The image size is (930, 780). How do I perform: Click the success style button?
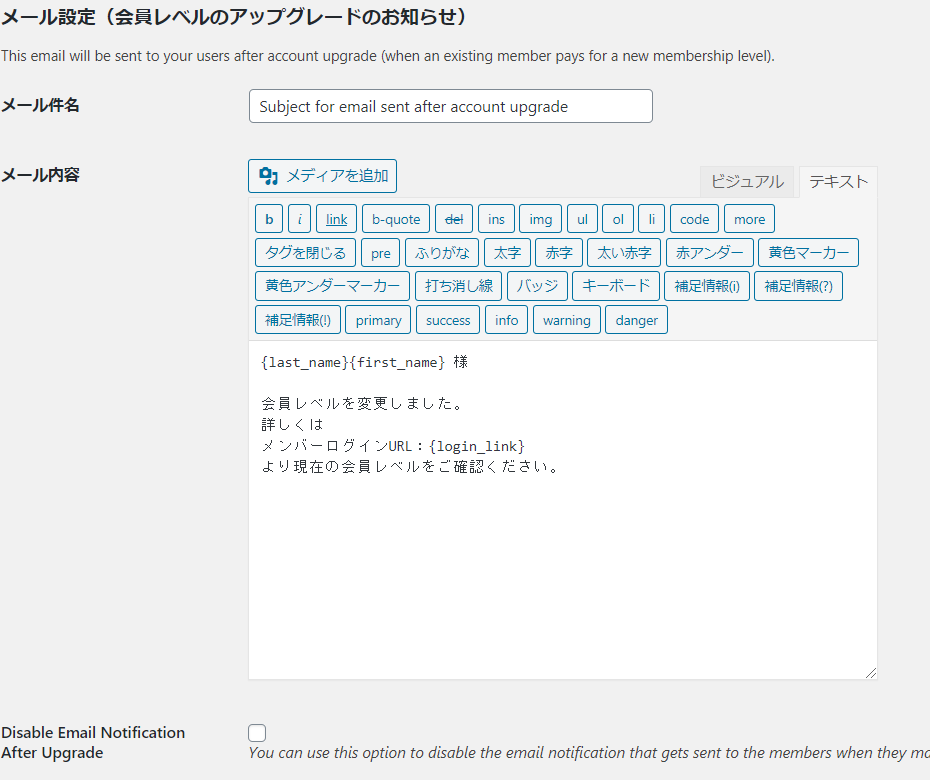tap(448, 320)
